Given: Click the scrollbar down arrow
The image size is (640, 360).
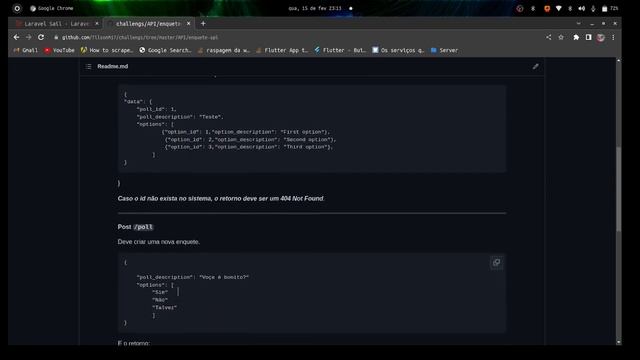Looking at the screenshot, I should click(x=618, y=342).
